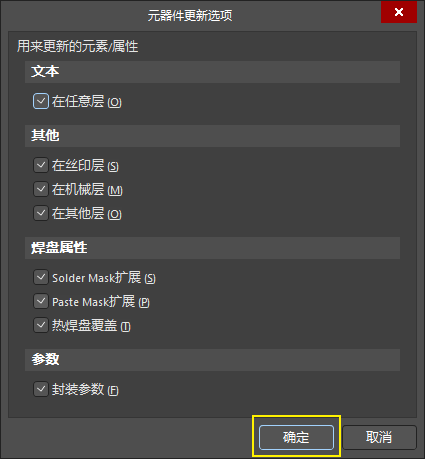The height and width of the screenshot is (459, 425).
Task: Click the 用来更新的元素/属性 group label
Action: pos(78,46)
